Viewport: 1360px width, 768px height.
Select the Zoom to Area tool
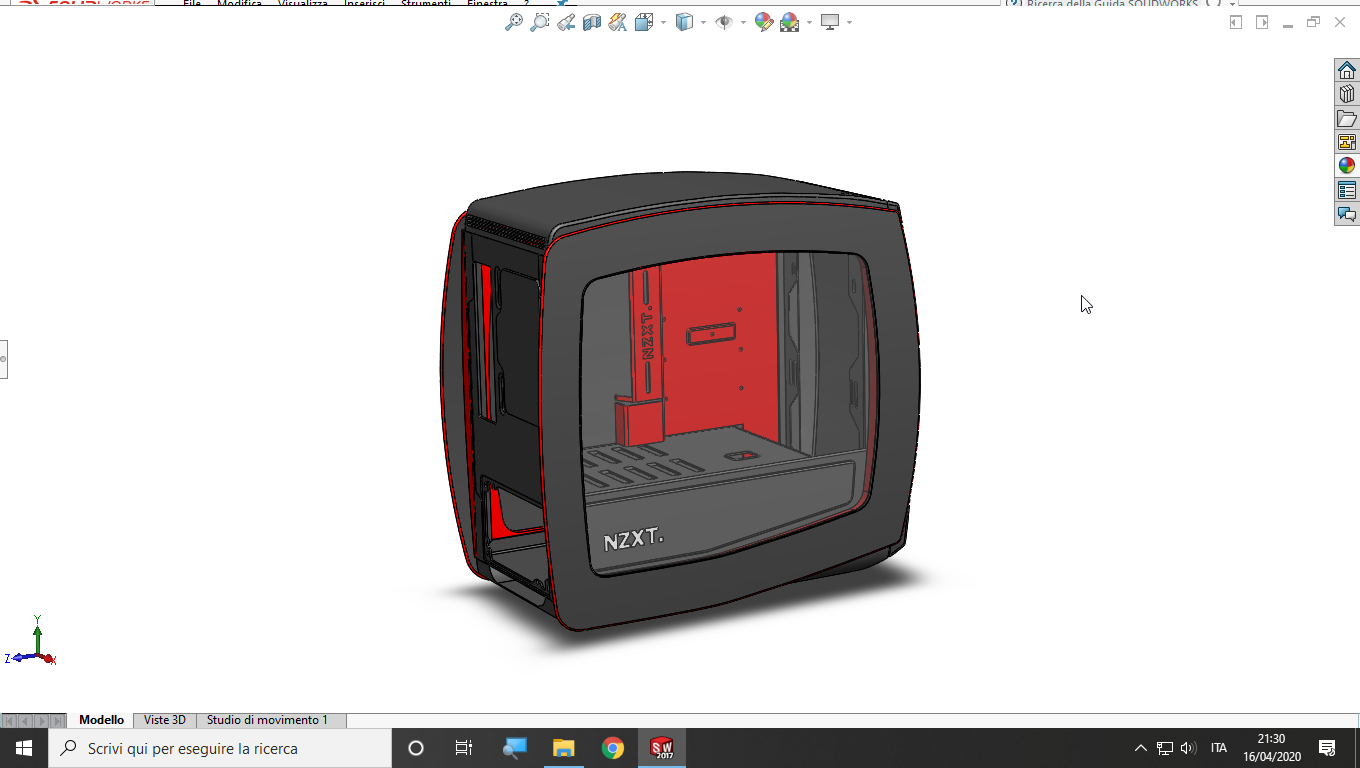point(539,22)
